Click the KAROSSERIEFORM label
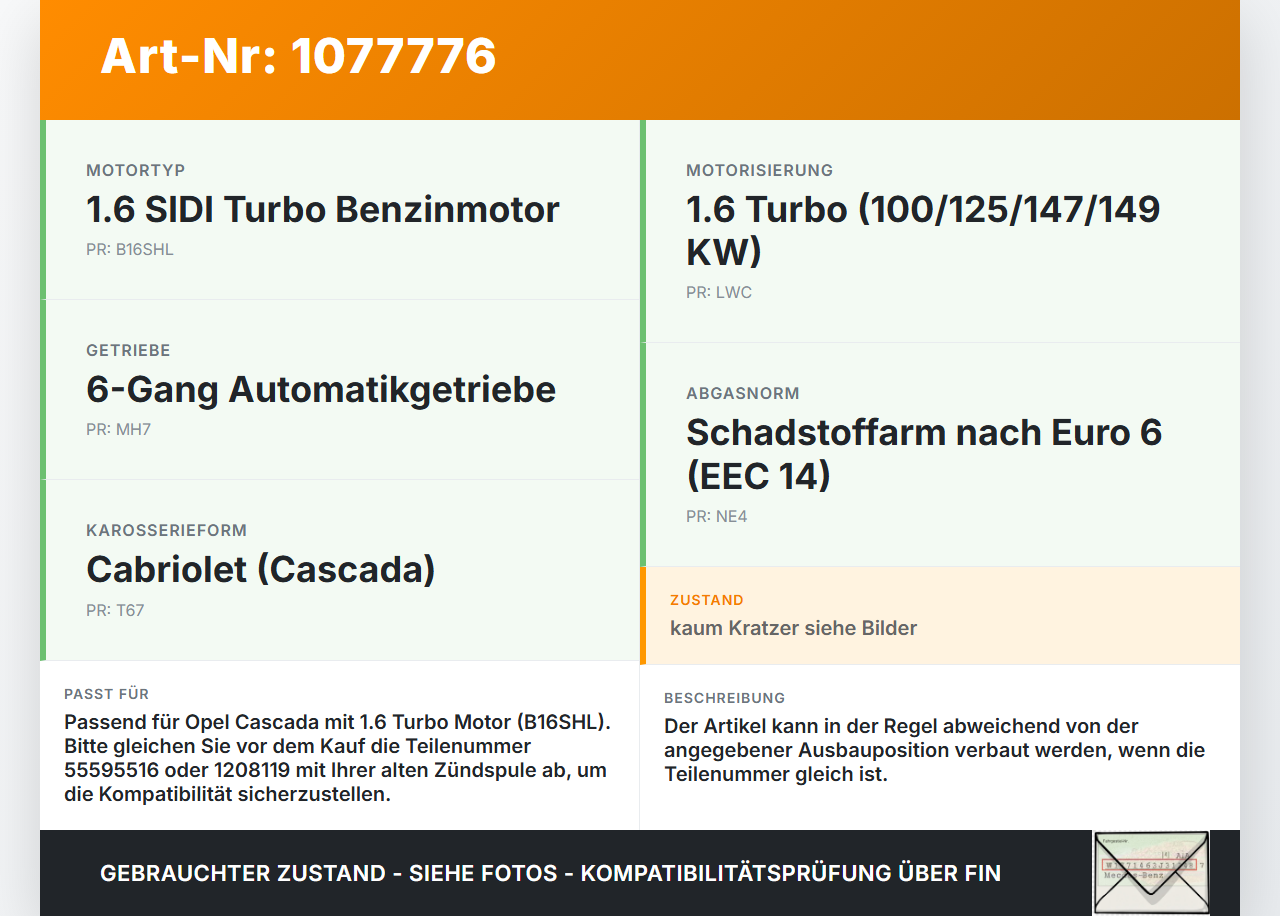 pos(166,530)
